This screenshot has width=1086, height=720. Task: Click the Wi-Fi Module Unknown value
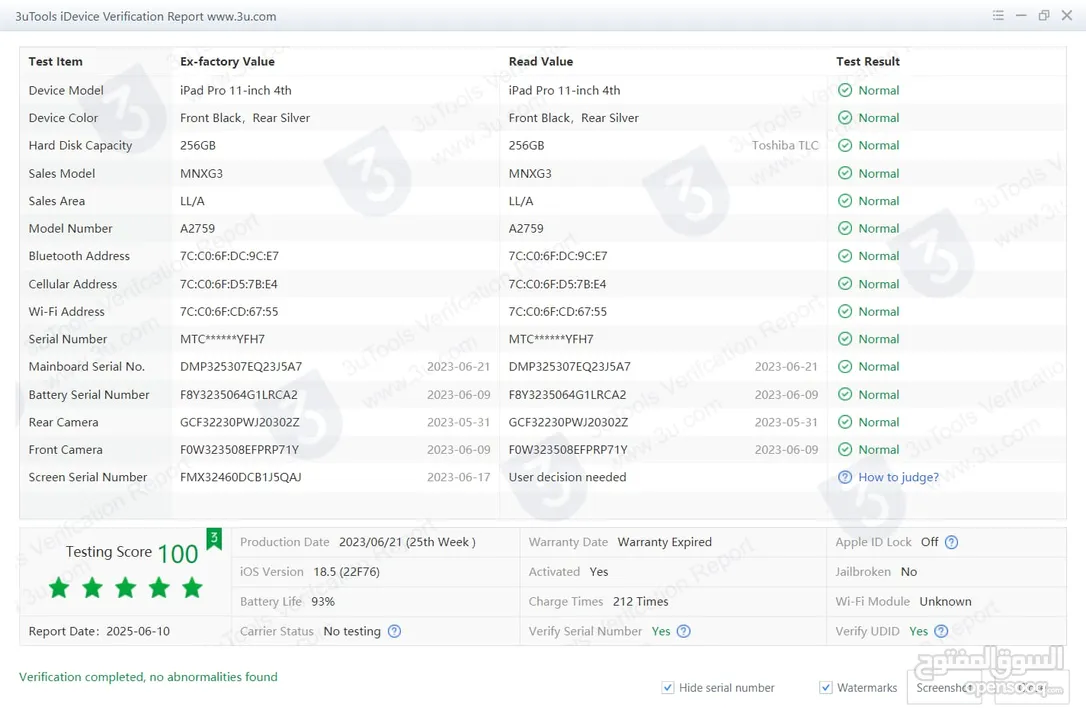(945, 602)
